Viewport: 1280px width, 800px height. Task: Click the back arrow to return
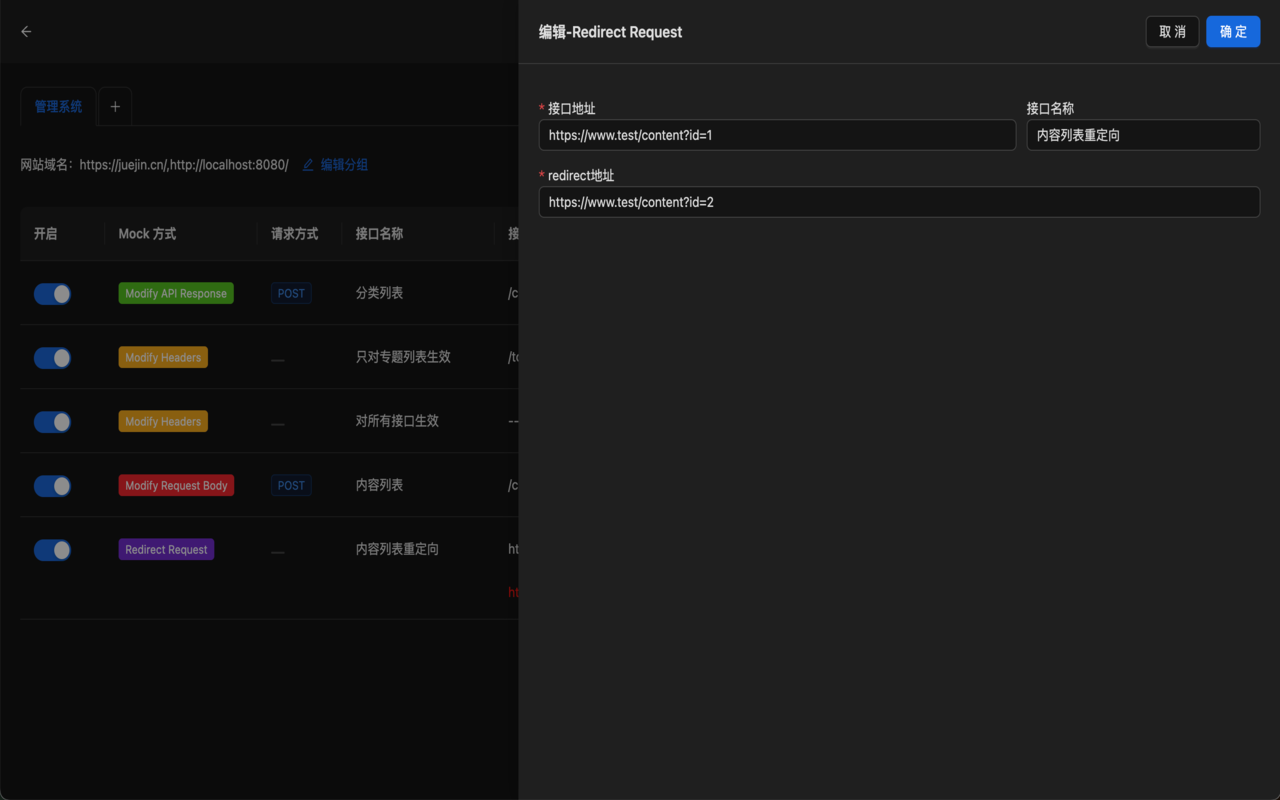point(25,31)
